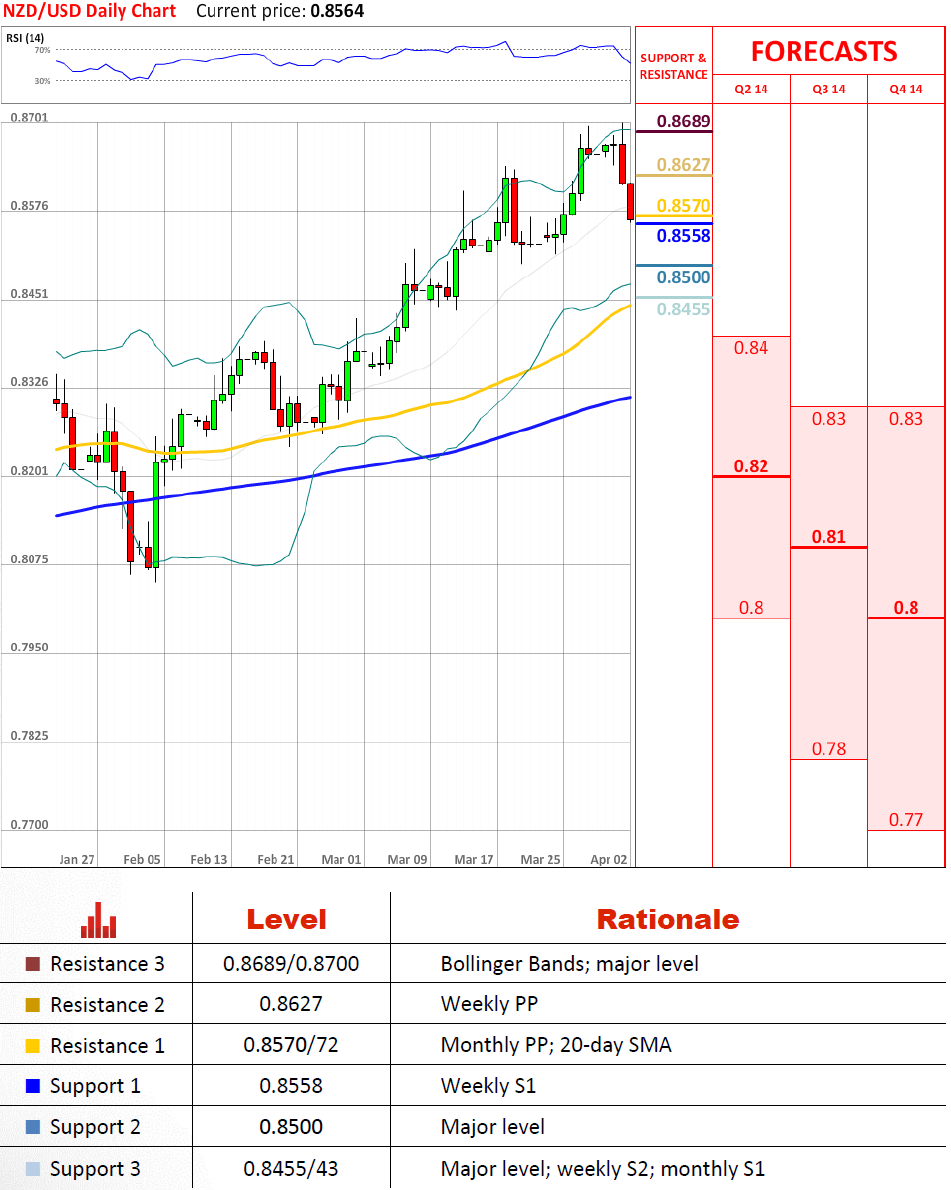Click the SUPPORT & RESISTANCE header

673,66
